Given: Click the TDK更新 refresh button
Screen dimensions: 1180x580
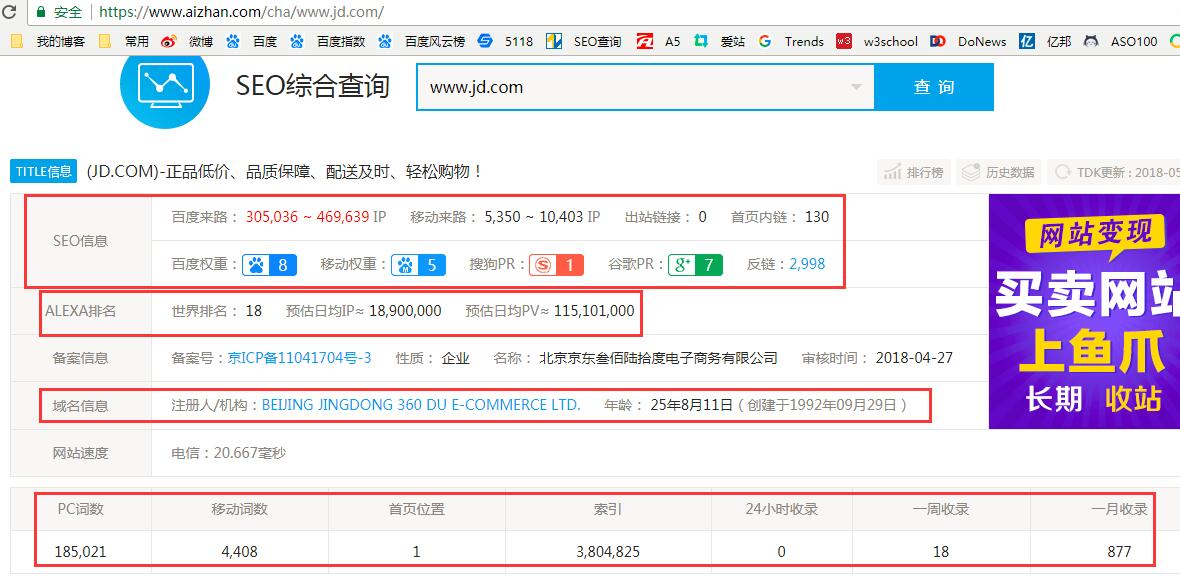Looking at the screenshot, I should 1114,172.
